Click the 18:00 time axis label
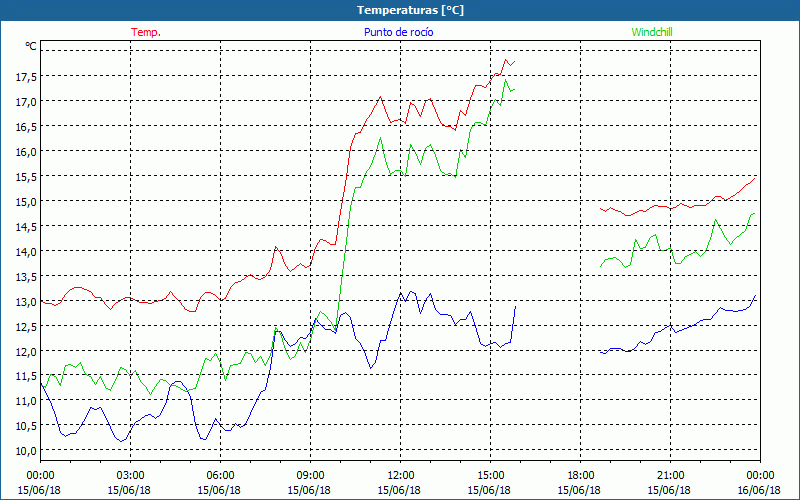Screen dimensions: 800x500 tap(580, 475)
